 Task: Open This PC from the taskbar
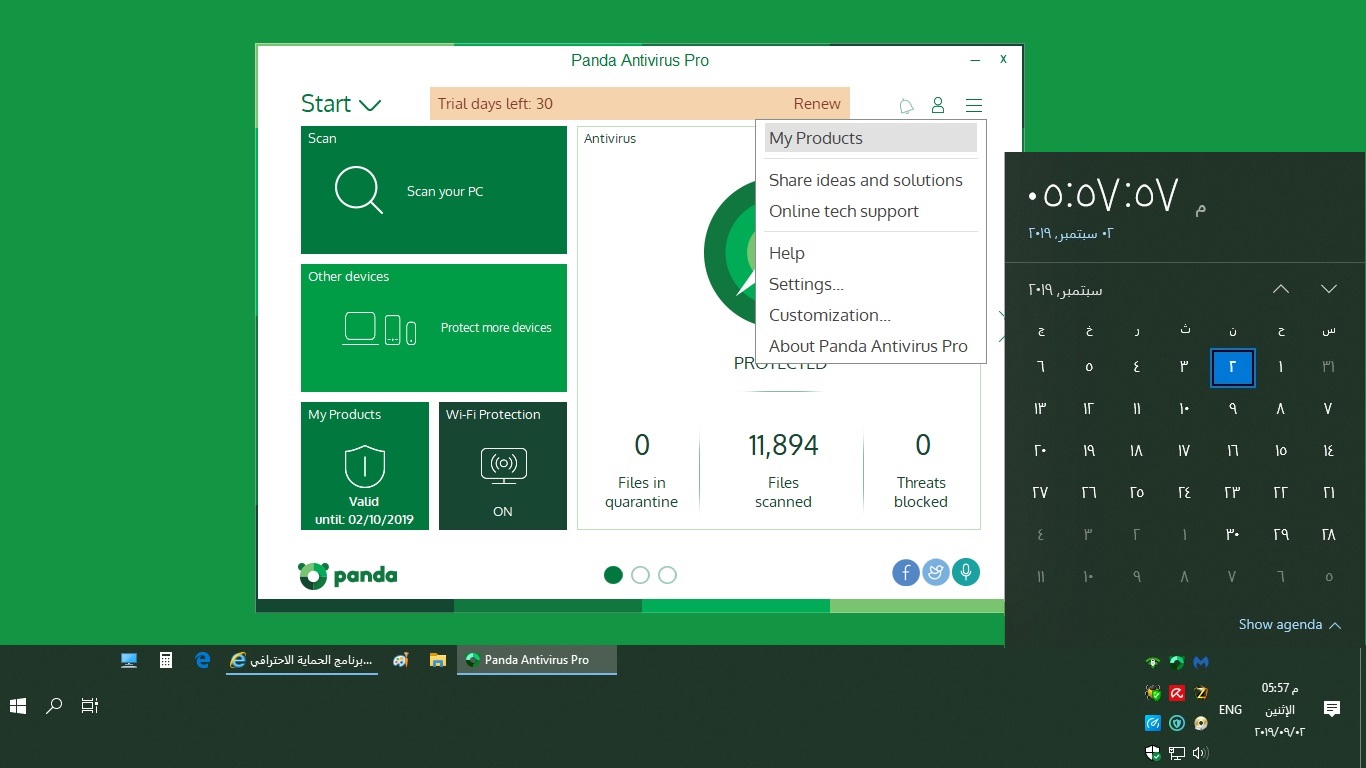tap(129, 660)
